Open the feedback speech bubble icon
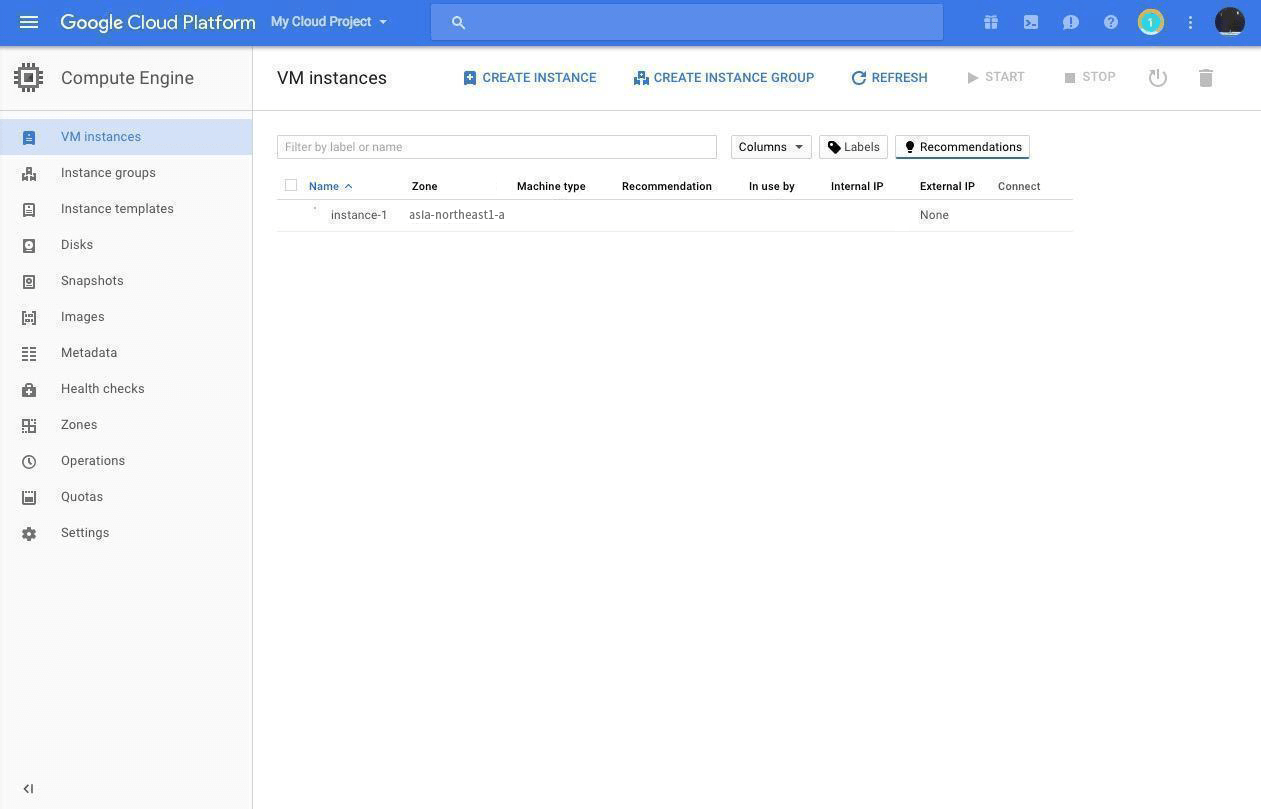Image resolution: width=1261 pixels, height=809 pixels. pyautogui.click(x=1071, y=22)
